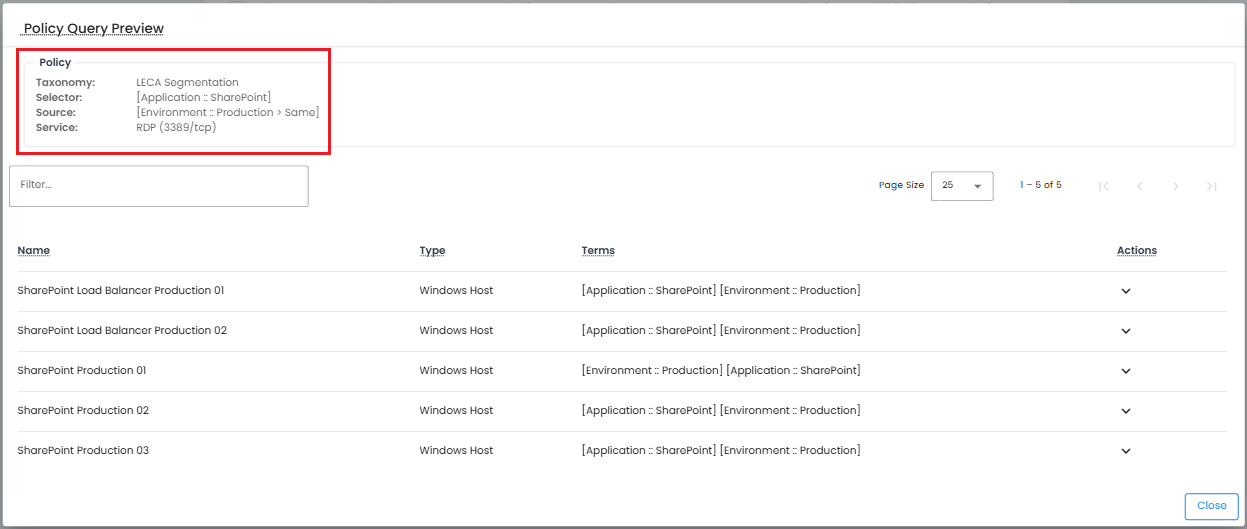Expand actions for SharePoint Load Balancer Production 01

point(1125,291)
